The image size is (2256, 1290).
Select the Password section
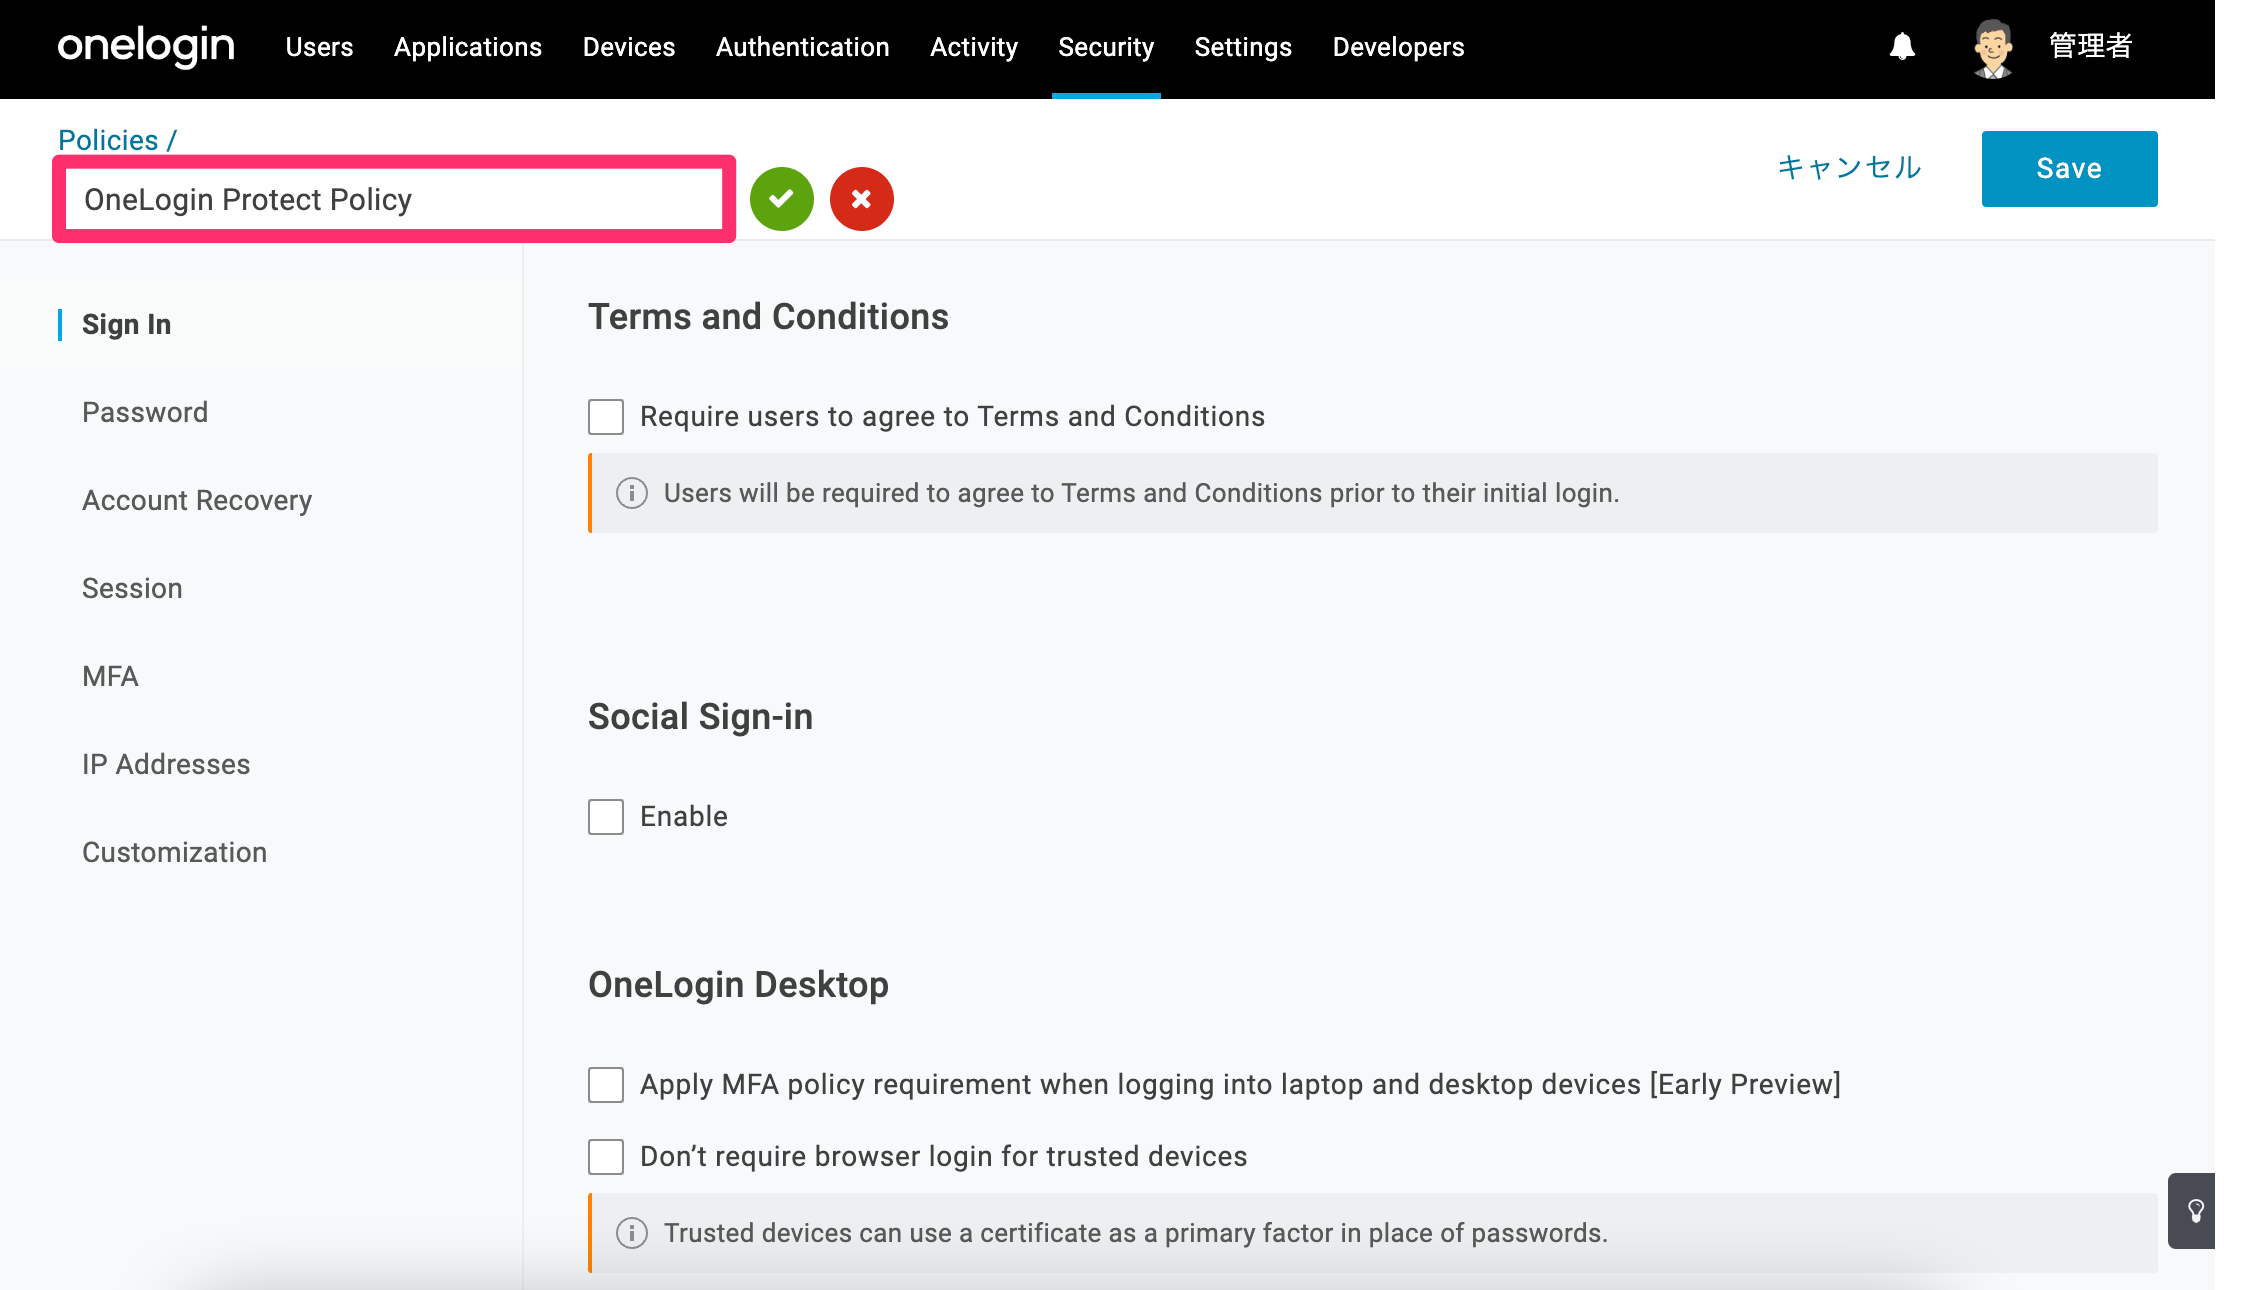pos(145,413)
